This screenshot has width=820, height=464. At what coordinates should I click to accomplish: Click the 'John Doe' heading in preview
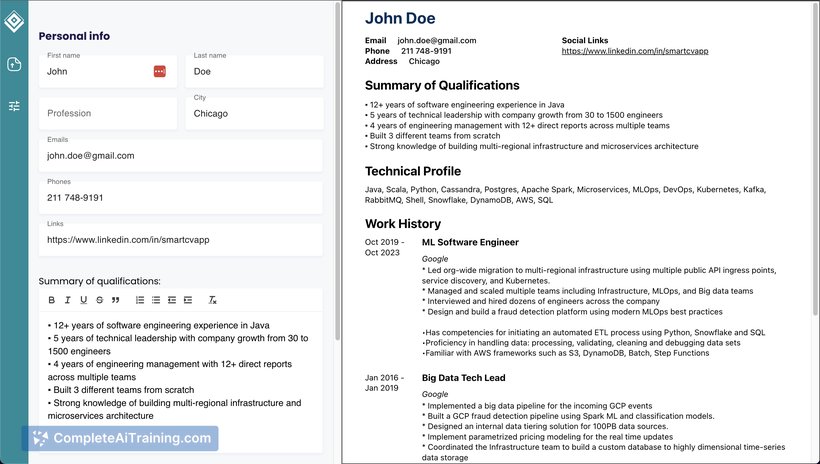tap(400, 18)
